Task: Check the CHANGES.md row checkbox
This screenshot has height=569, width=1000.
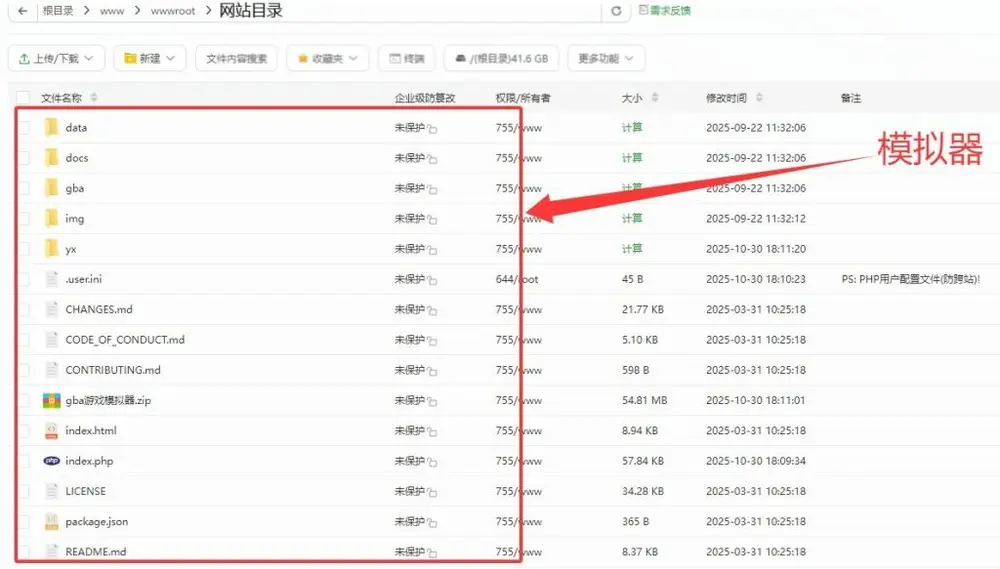Action: tap(24, 309)
